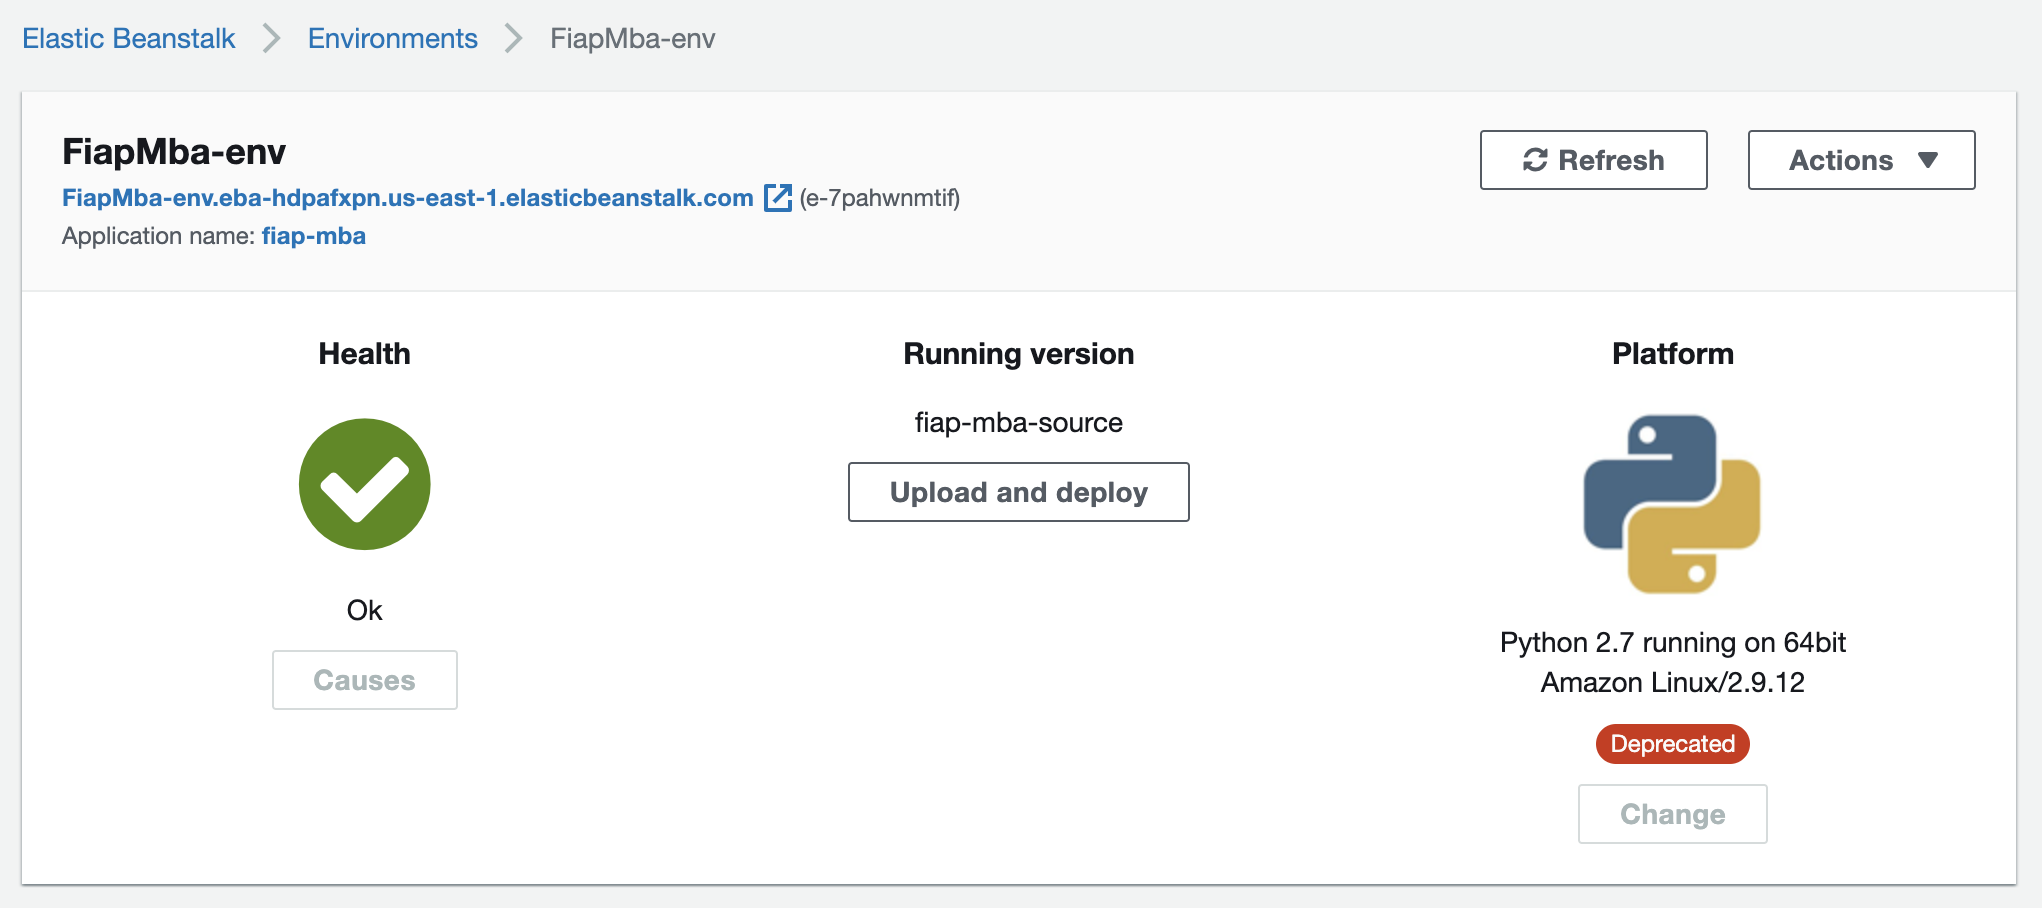Click the refresh arrows icon

[x=1535, y=160]
